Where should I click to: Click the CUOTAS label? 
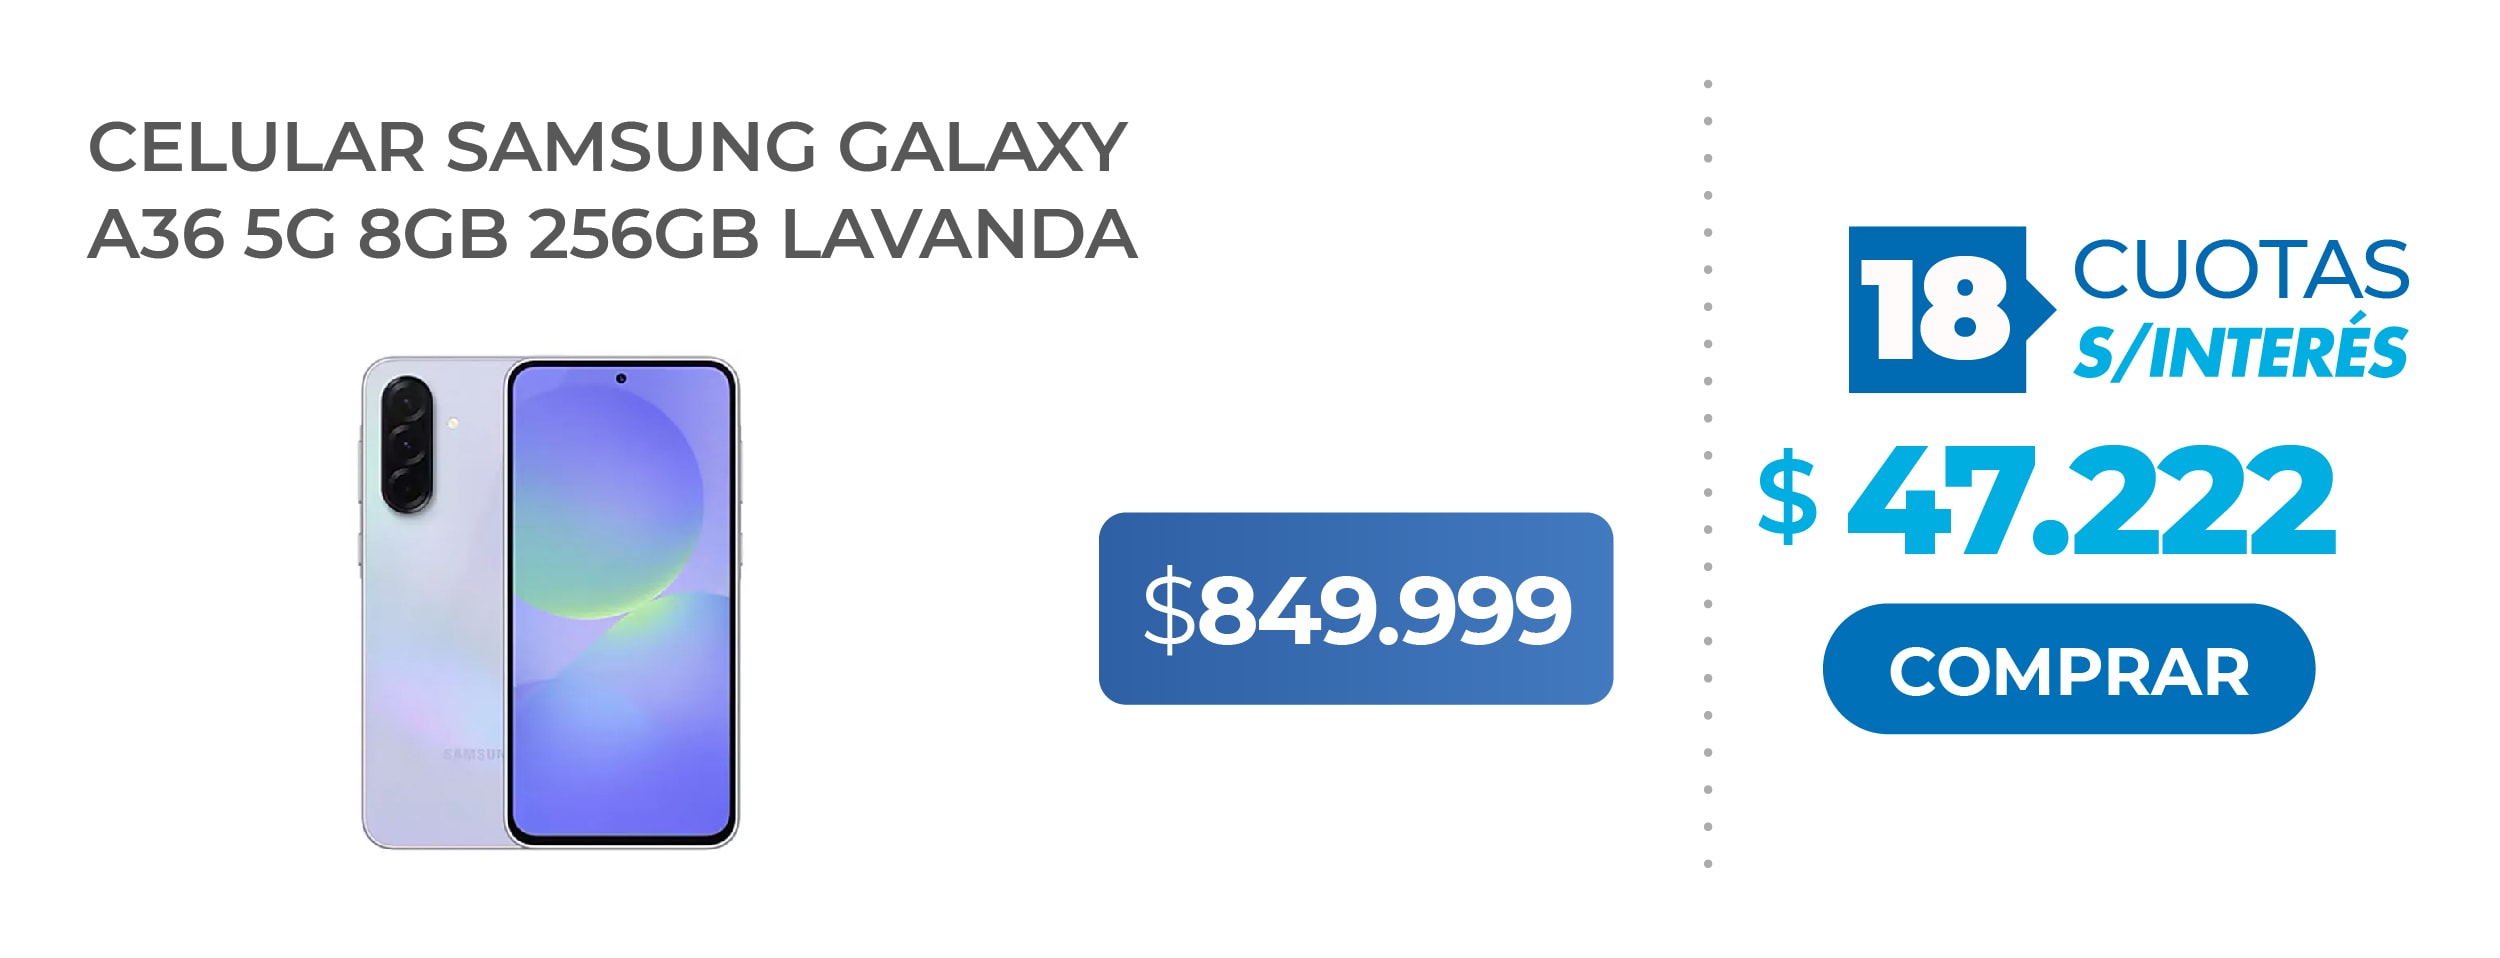[2240, 270]
